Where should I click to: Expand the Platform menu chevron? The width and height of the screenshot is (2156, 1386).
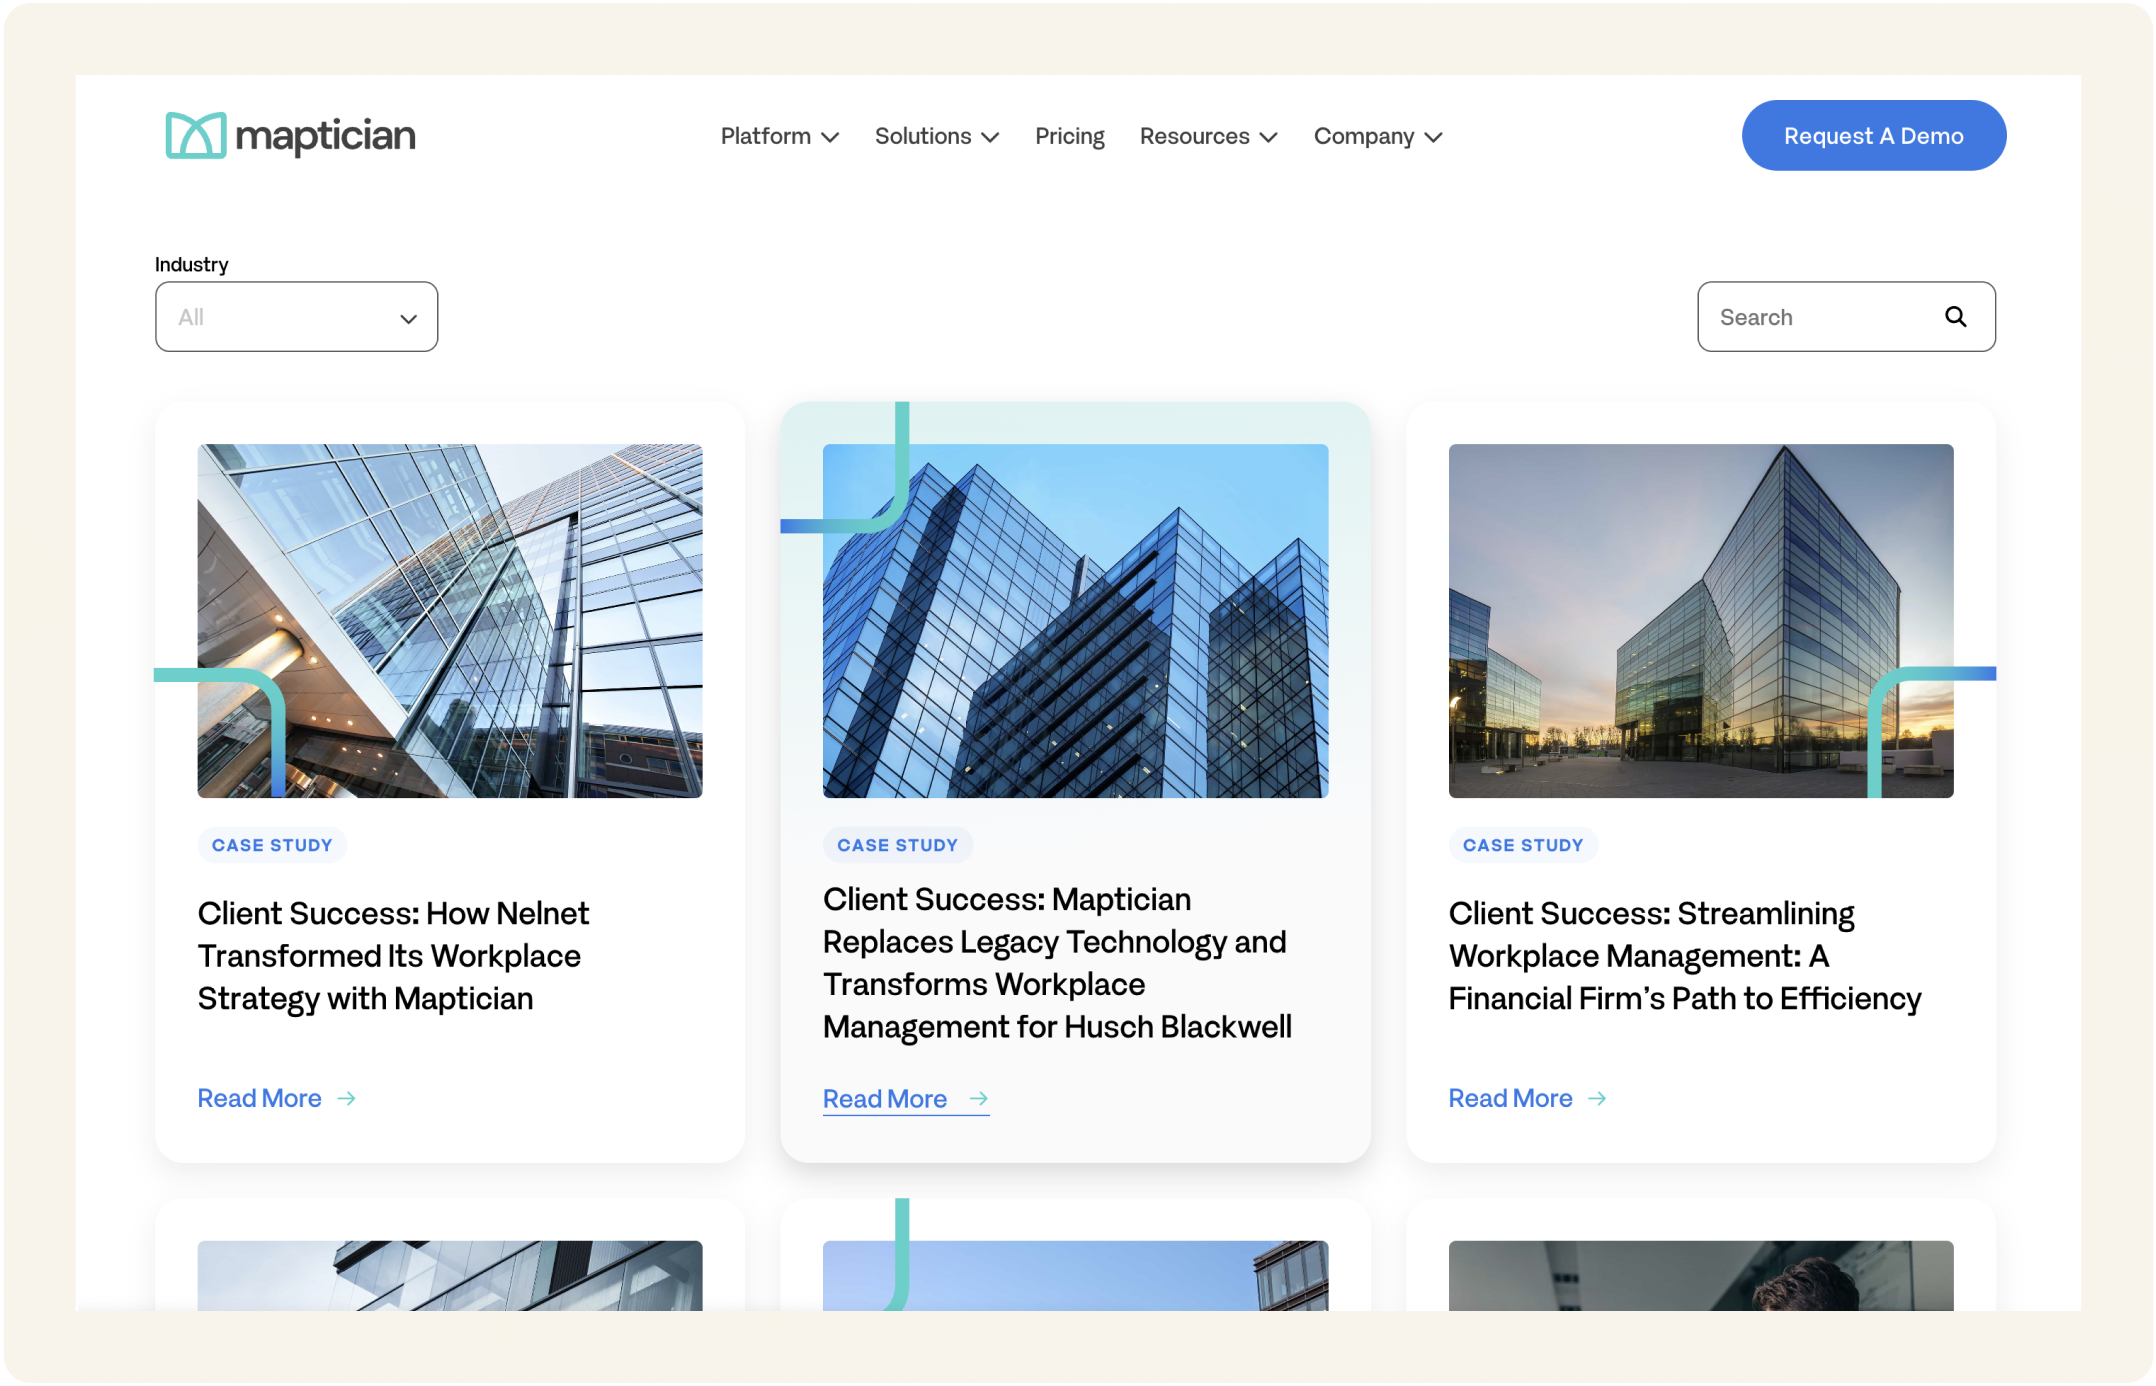[830, 137]
